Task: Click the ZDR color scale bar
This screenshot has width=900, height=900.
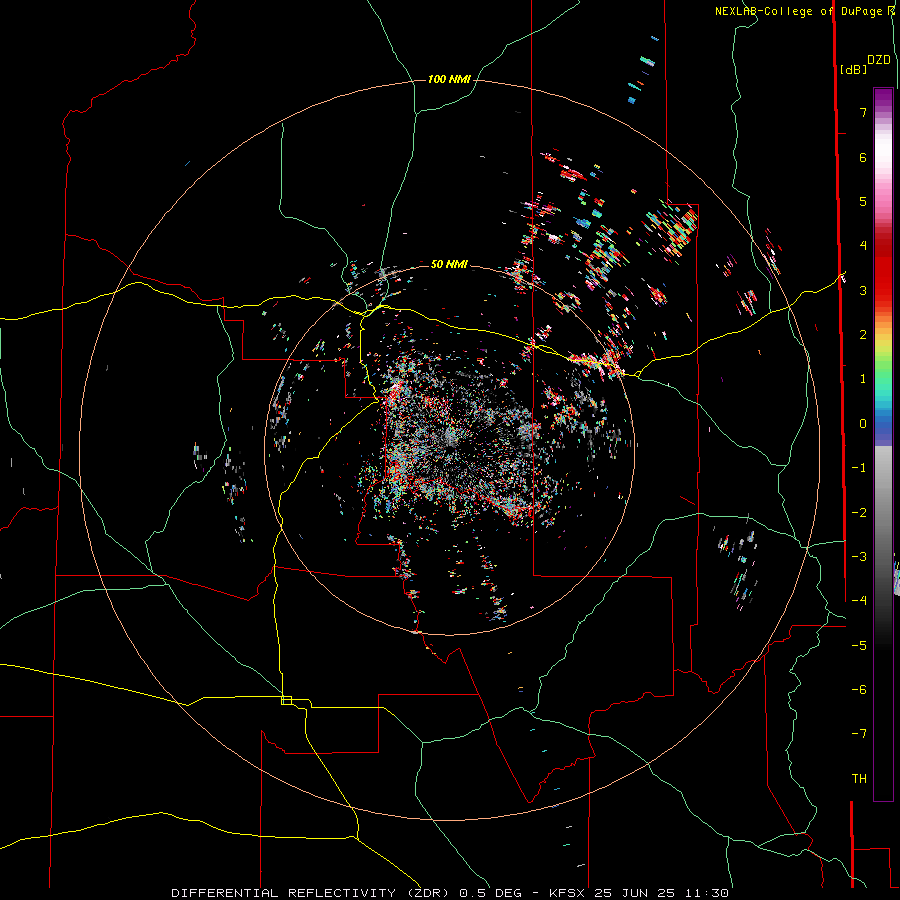Action: click(x=883, y=444)
